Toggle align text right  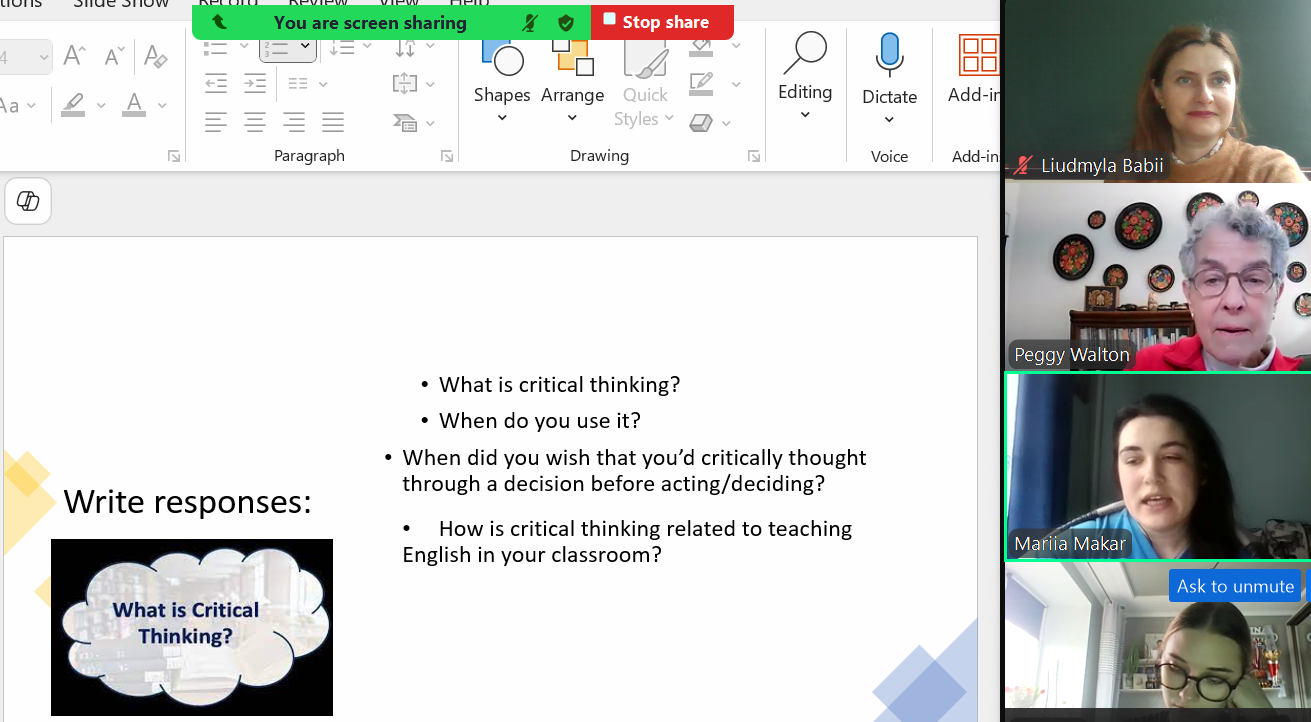[x=293, y=122]
